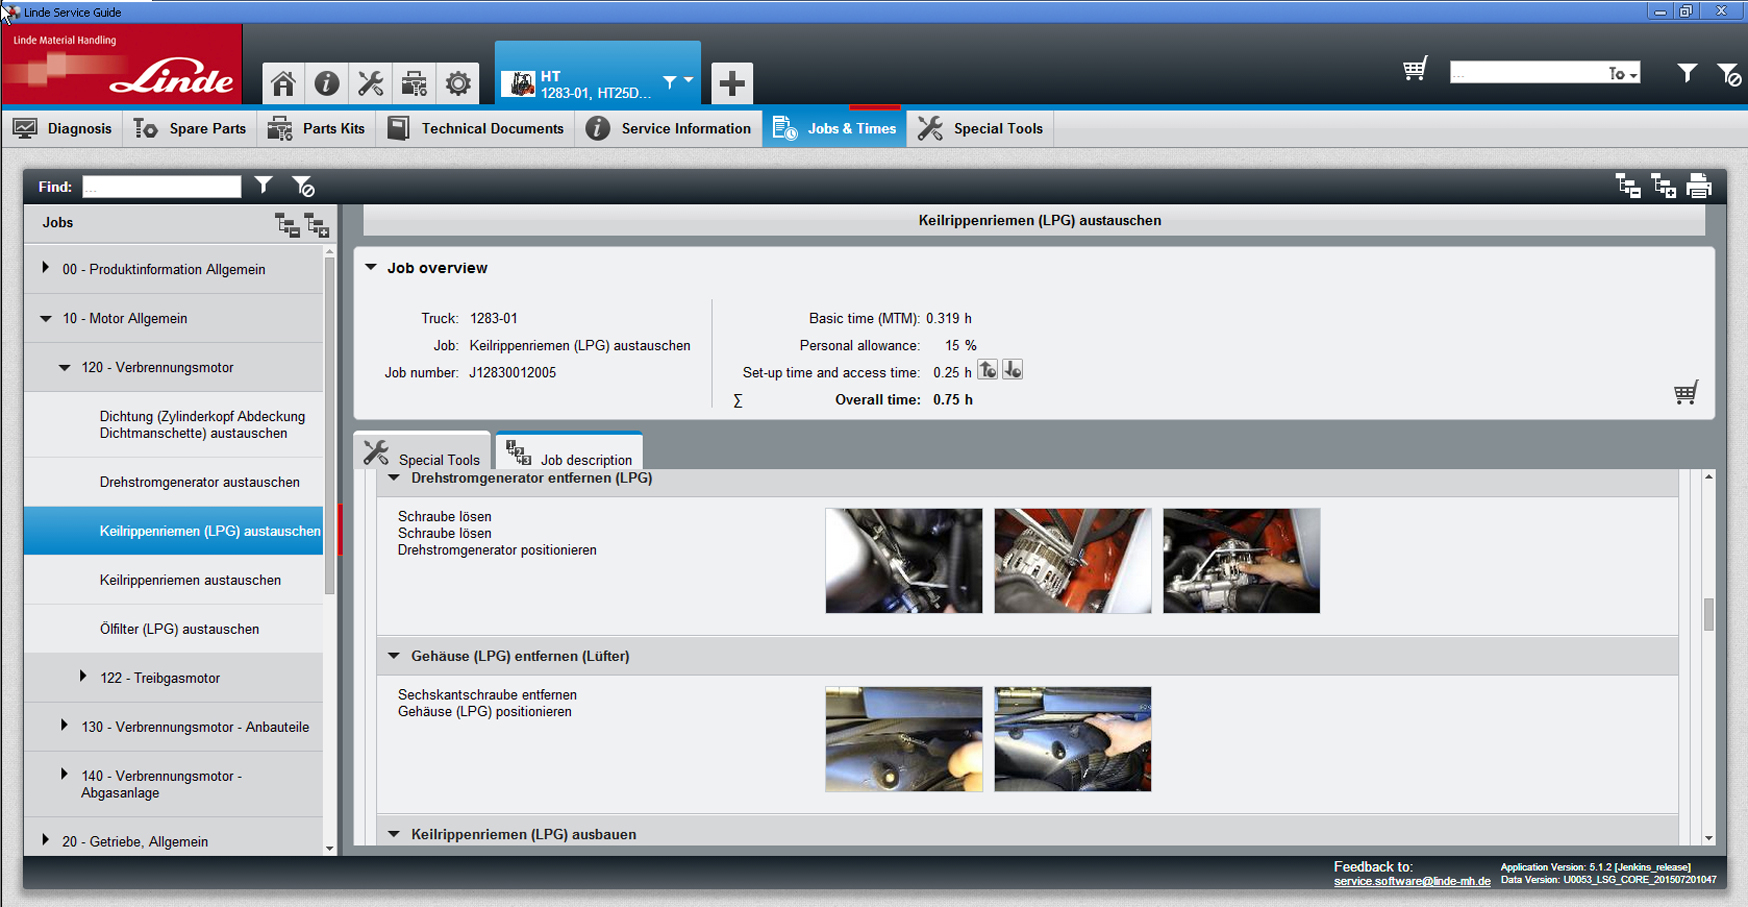
Task: Add job to cart in overview
Action: coord(1685,393)
